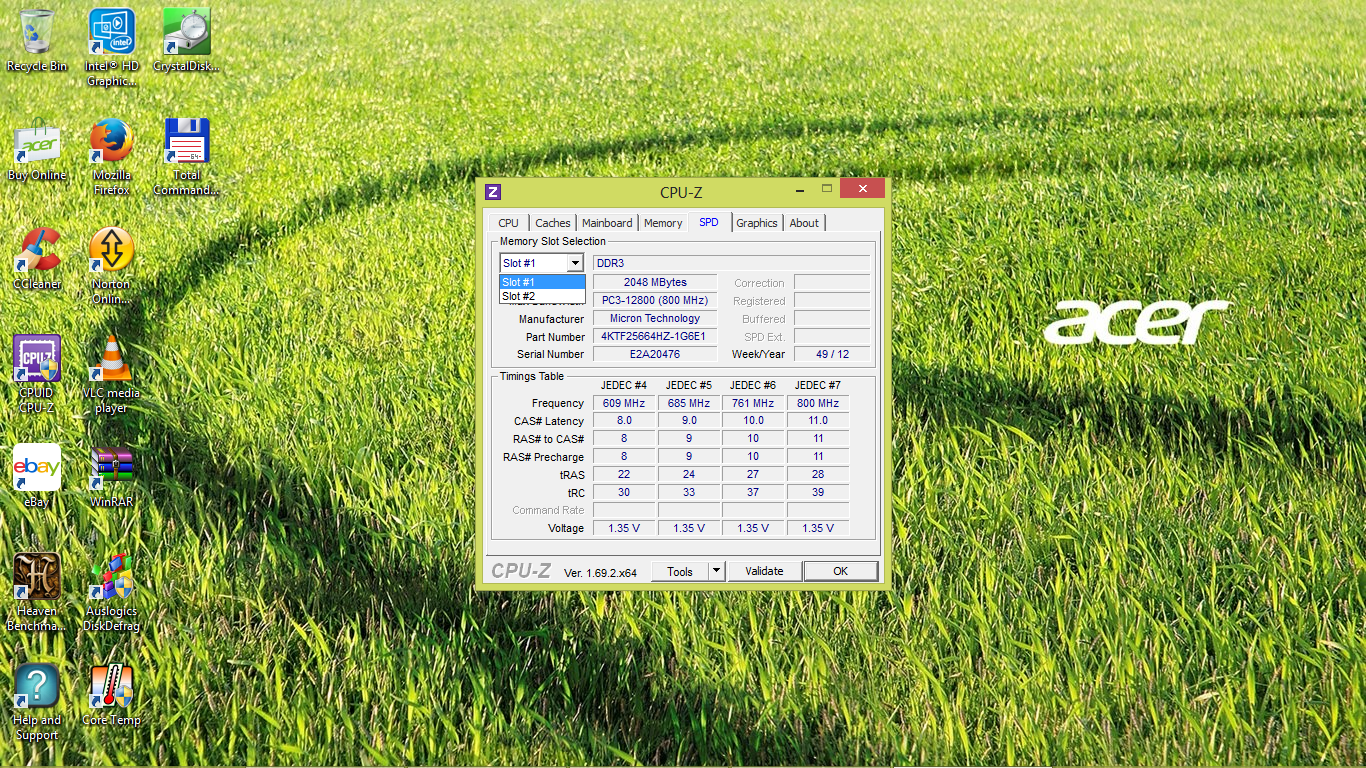The image size is (1366, 768).
Task: Switch to the Graphics tab
Action: pyautogui.click(x=757, y=223)
